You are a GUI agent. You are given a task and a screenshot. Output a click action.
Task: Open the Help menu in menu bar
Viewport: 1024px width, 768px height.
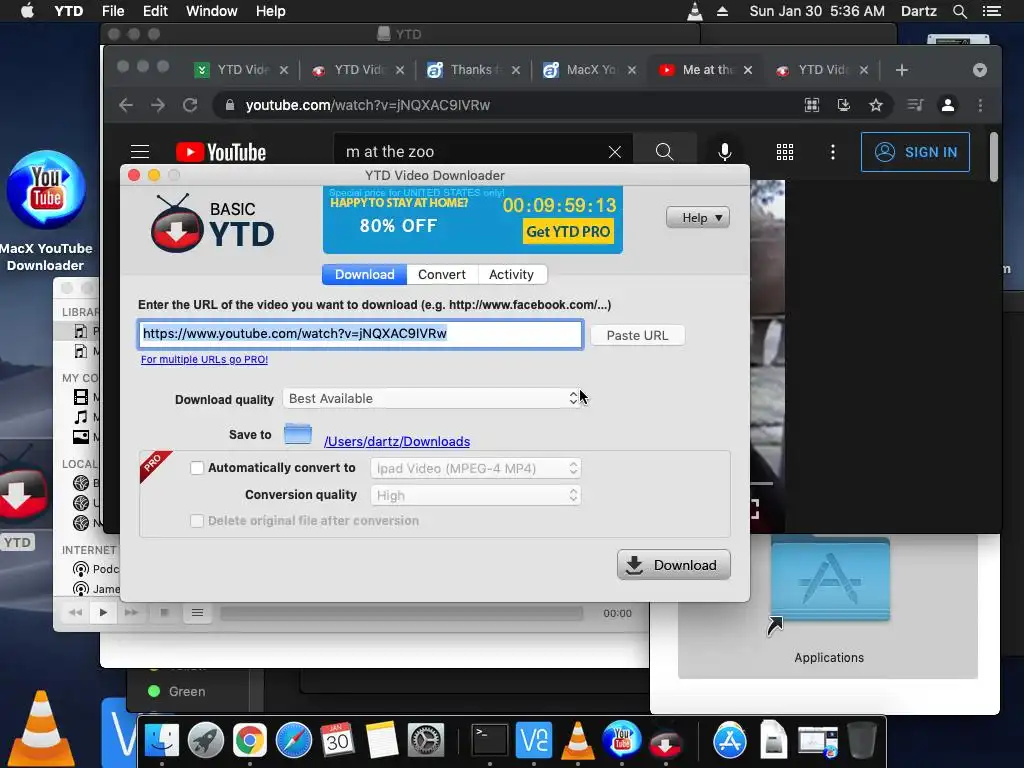[270, 11]
